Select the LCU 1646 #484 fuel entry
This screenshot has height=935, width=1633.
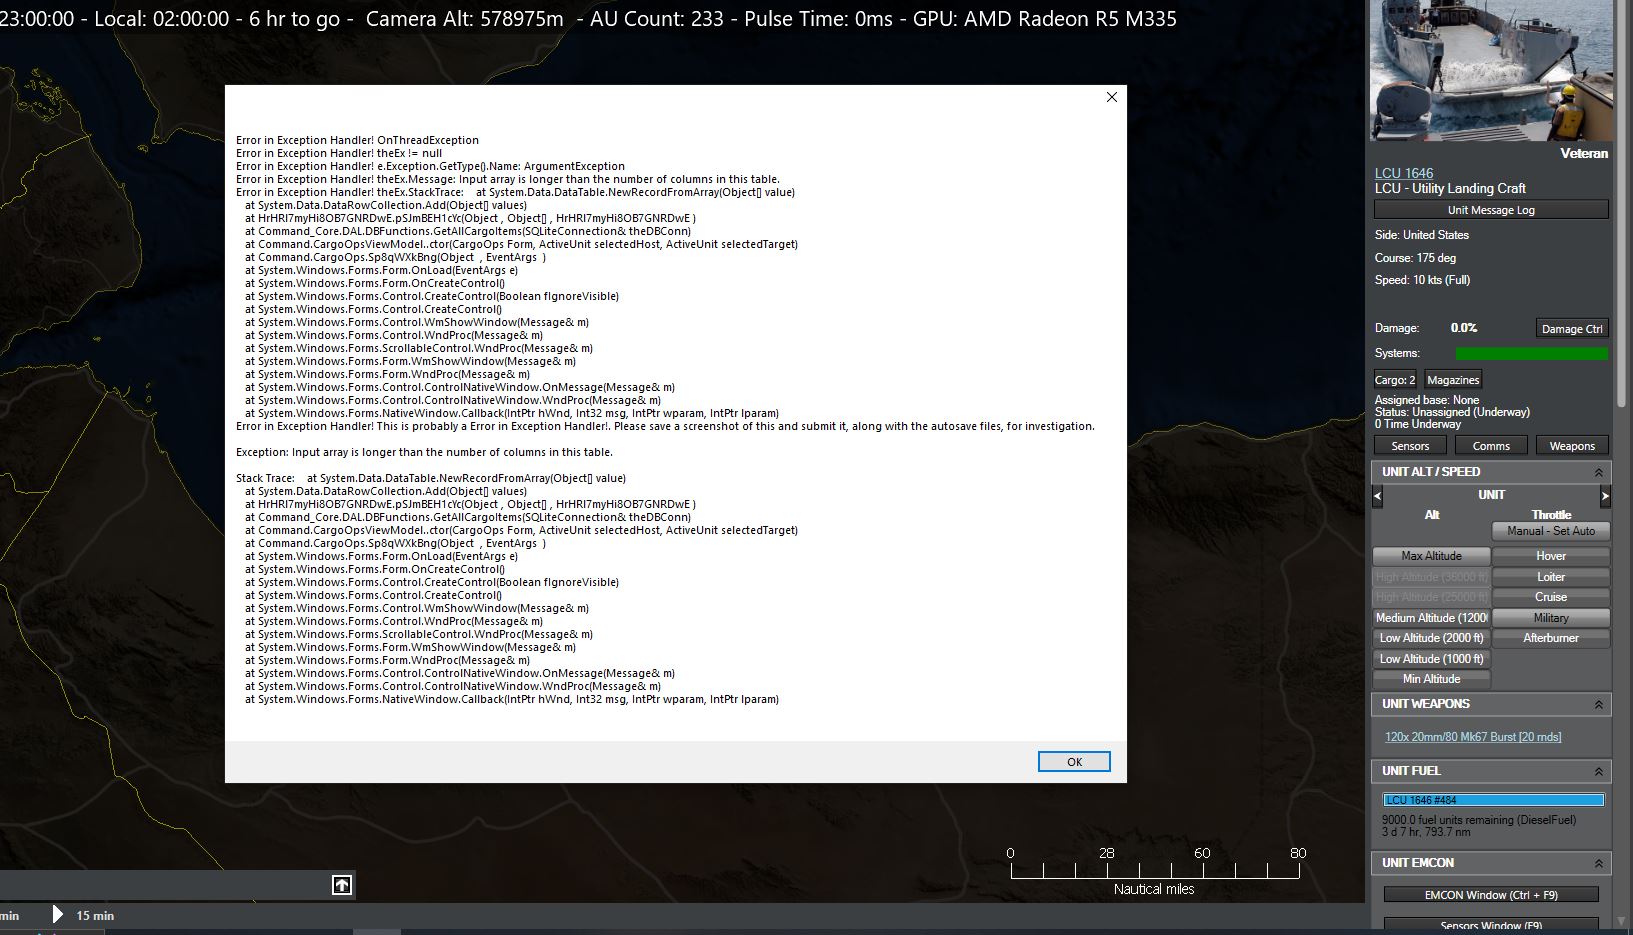click(1493, 800)
